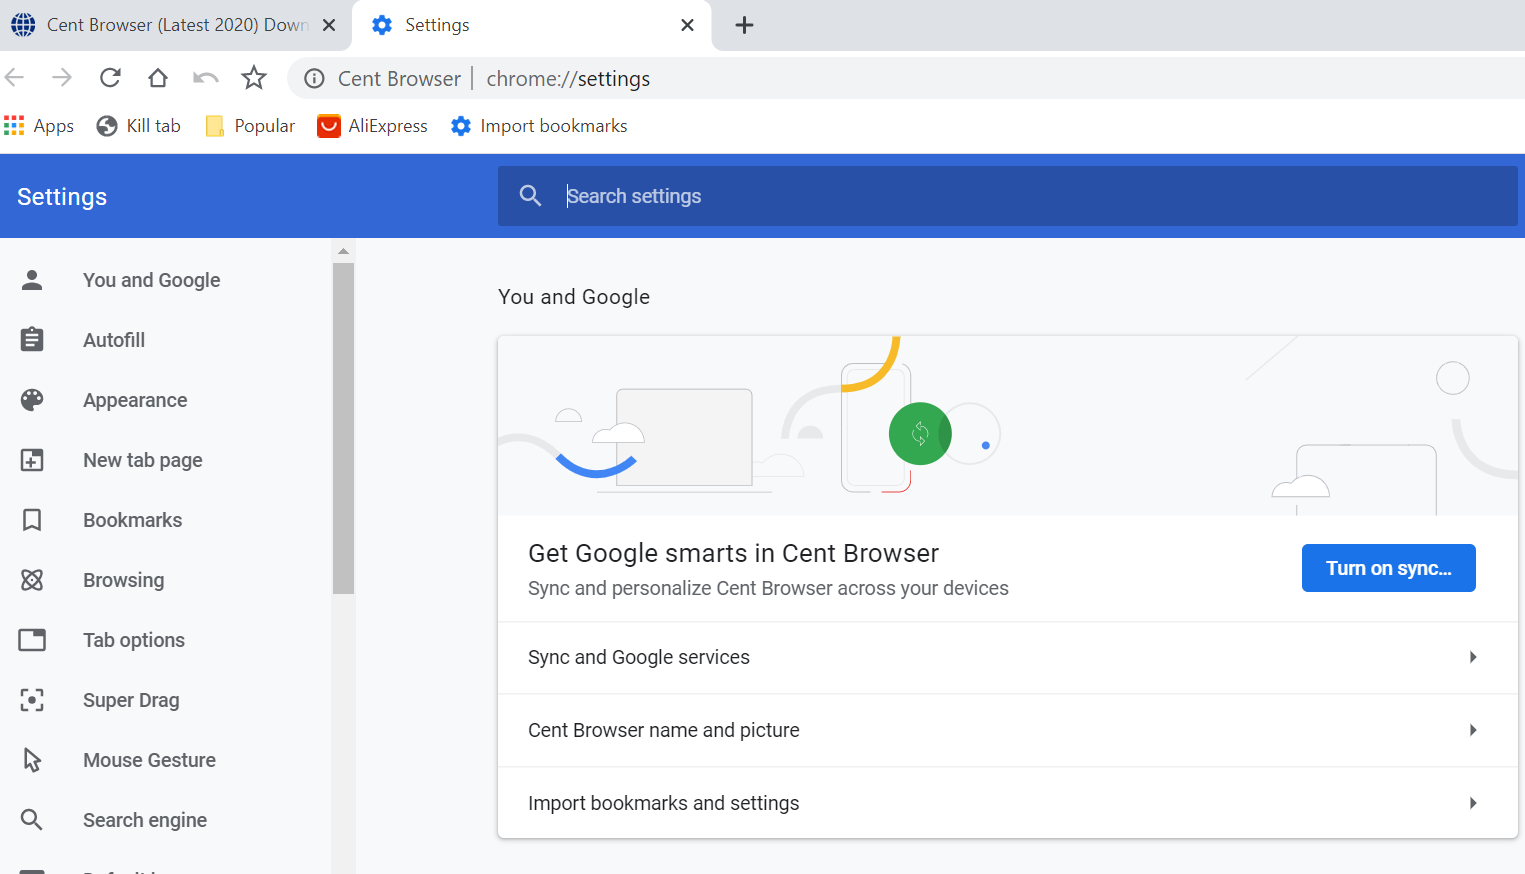The width and height of the screenshot is (1525, 874).
Task: Go to the home page icon
Action: (158, 78)
